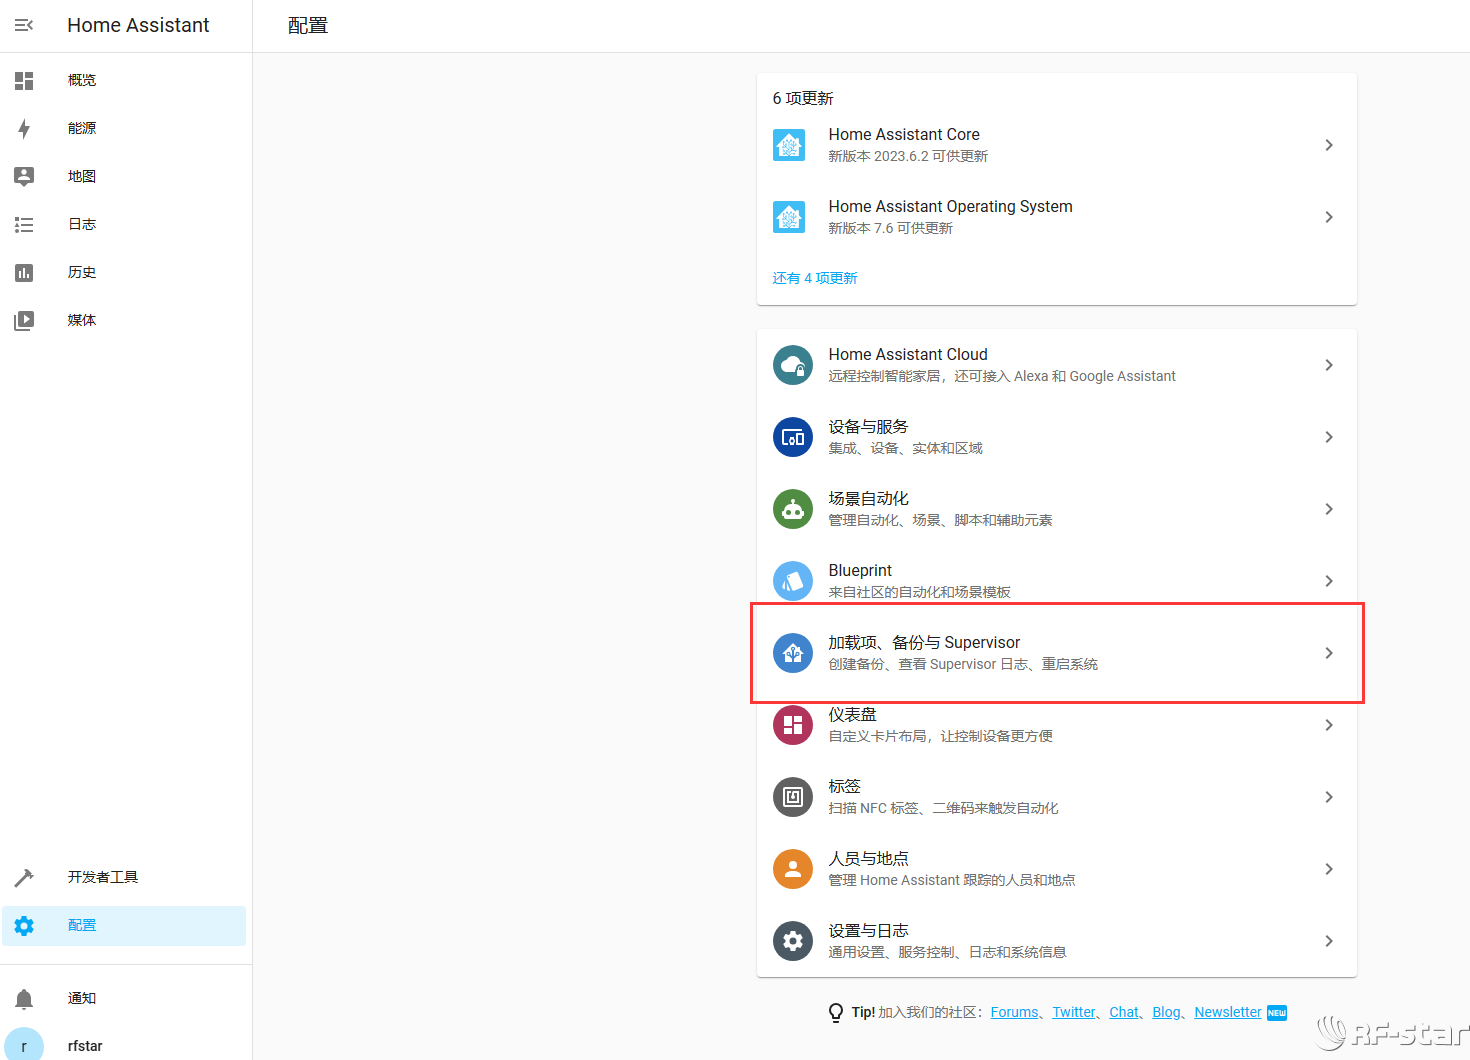Click the 新版本 7.6 可供更新 text
Viewport: 1470px width, 1060px height.
tap(890, 228)
